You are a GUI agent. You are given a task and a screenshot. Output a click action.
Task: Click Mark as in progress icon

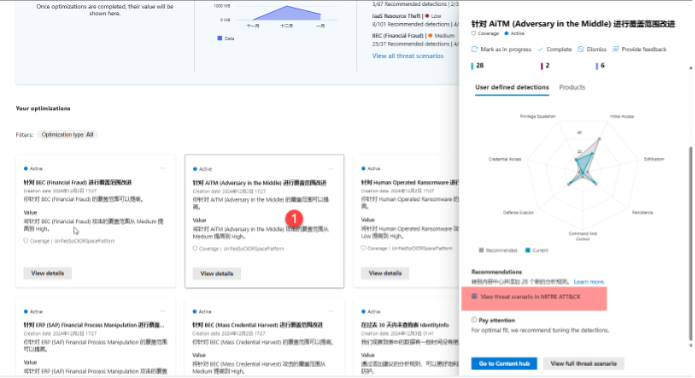pos(474,49)
